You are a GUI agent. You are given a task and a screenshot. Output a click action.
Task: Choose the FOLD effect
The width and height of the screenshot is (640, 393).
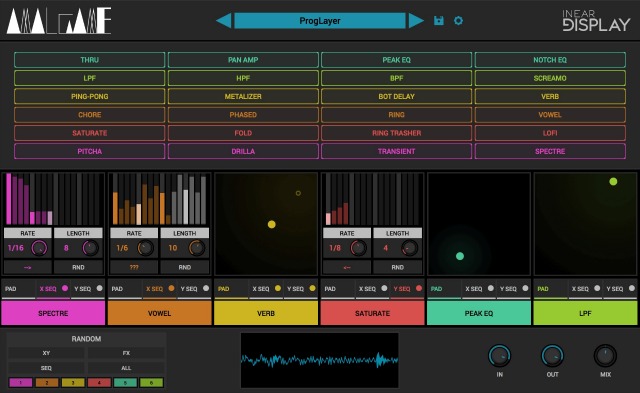(x=243, y=133)
